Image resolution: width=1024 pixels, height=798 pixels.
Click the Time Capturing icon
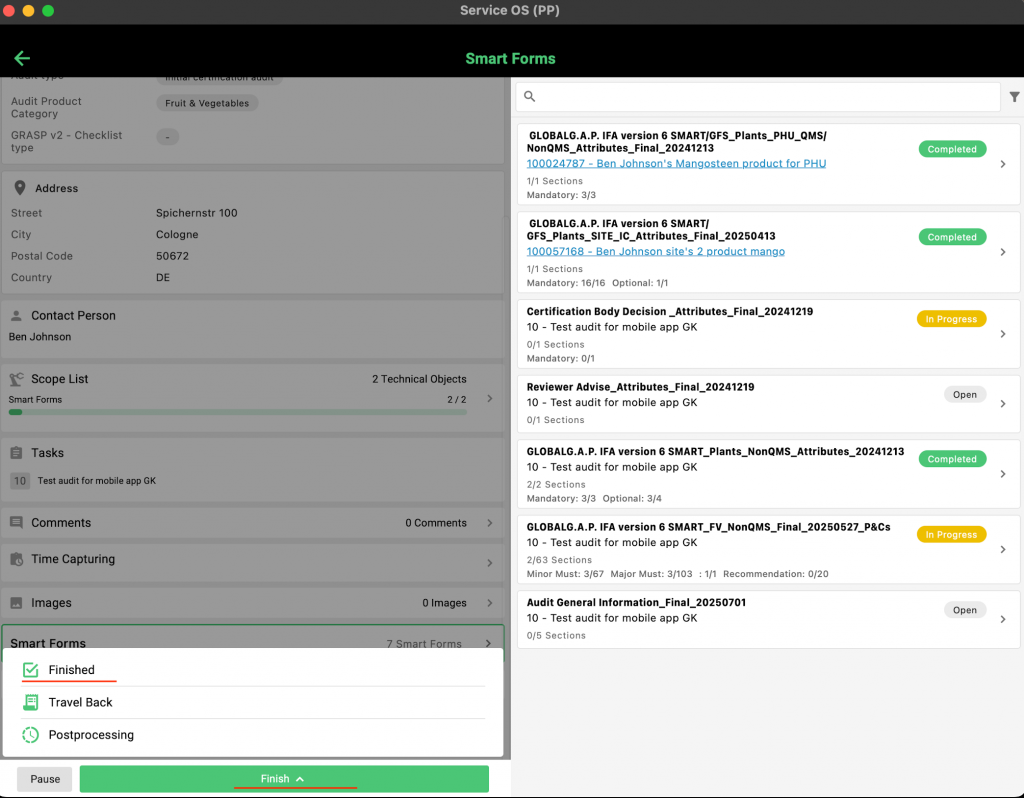click(x=17, y=560)
